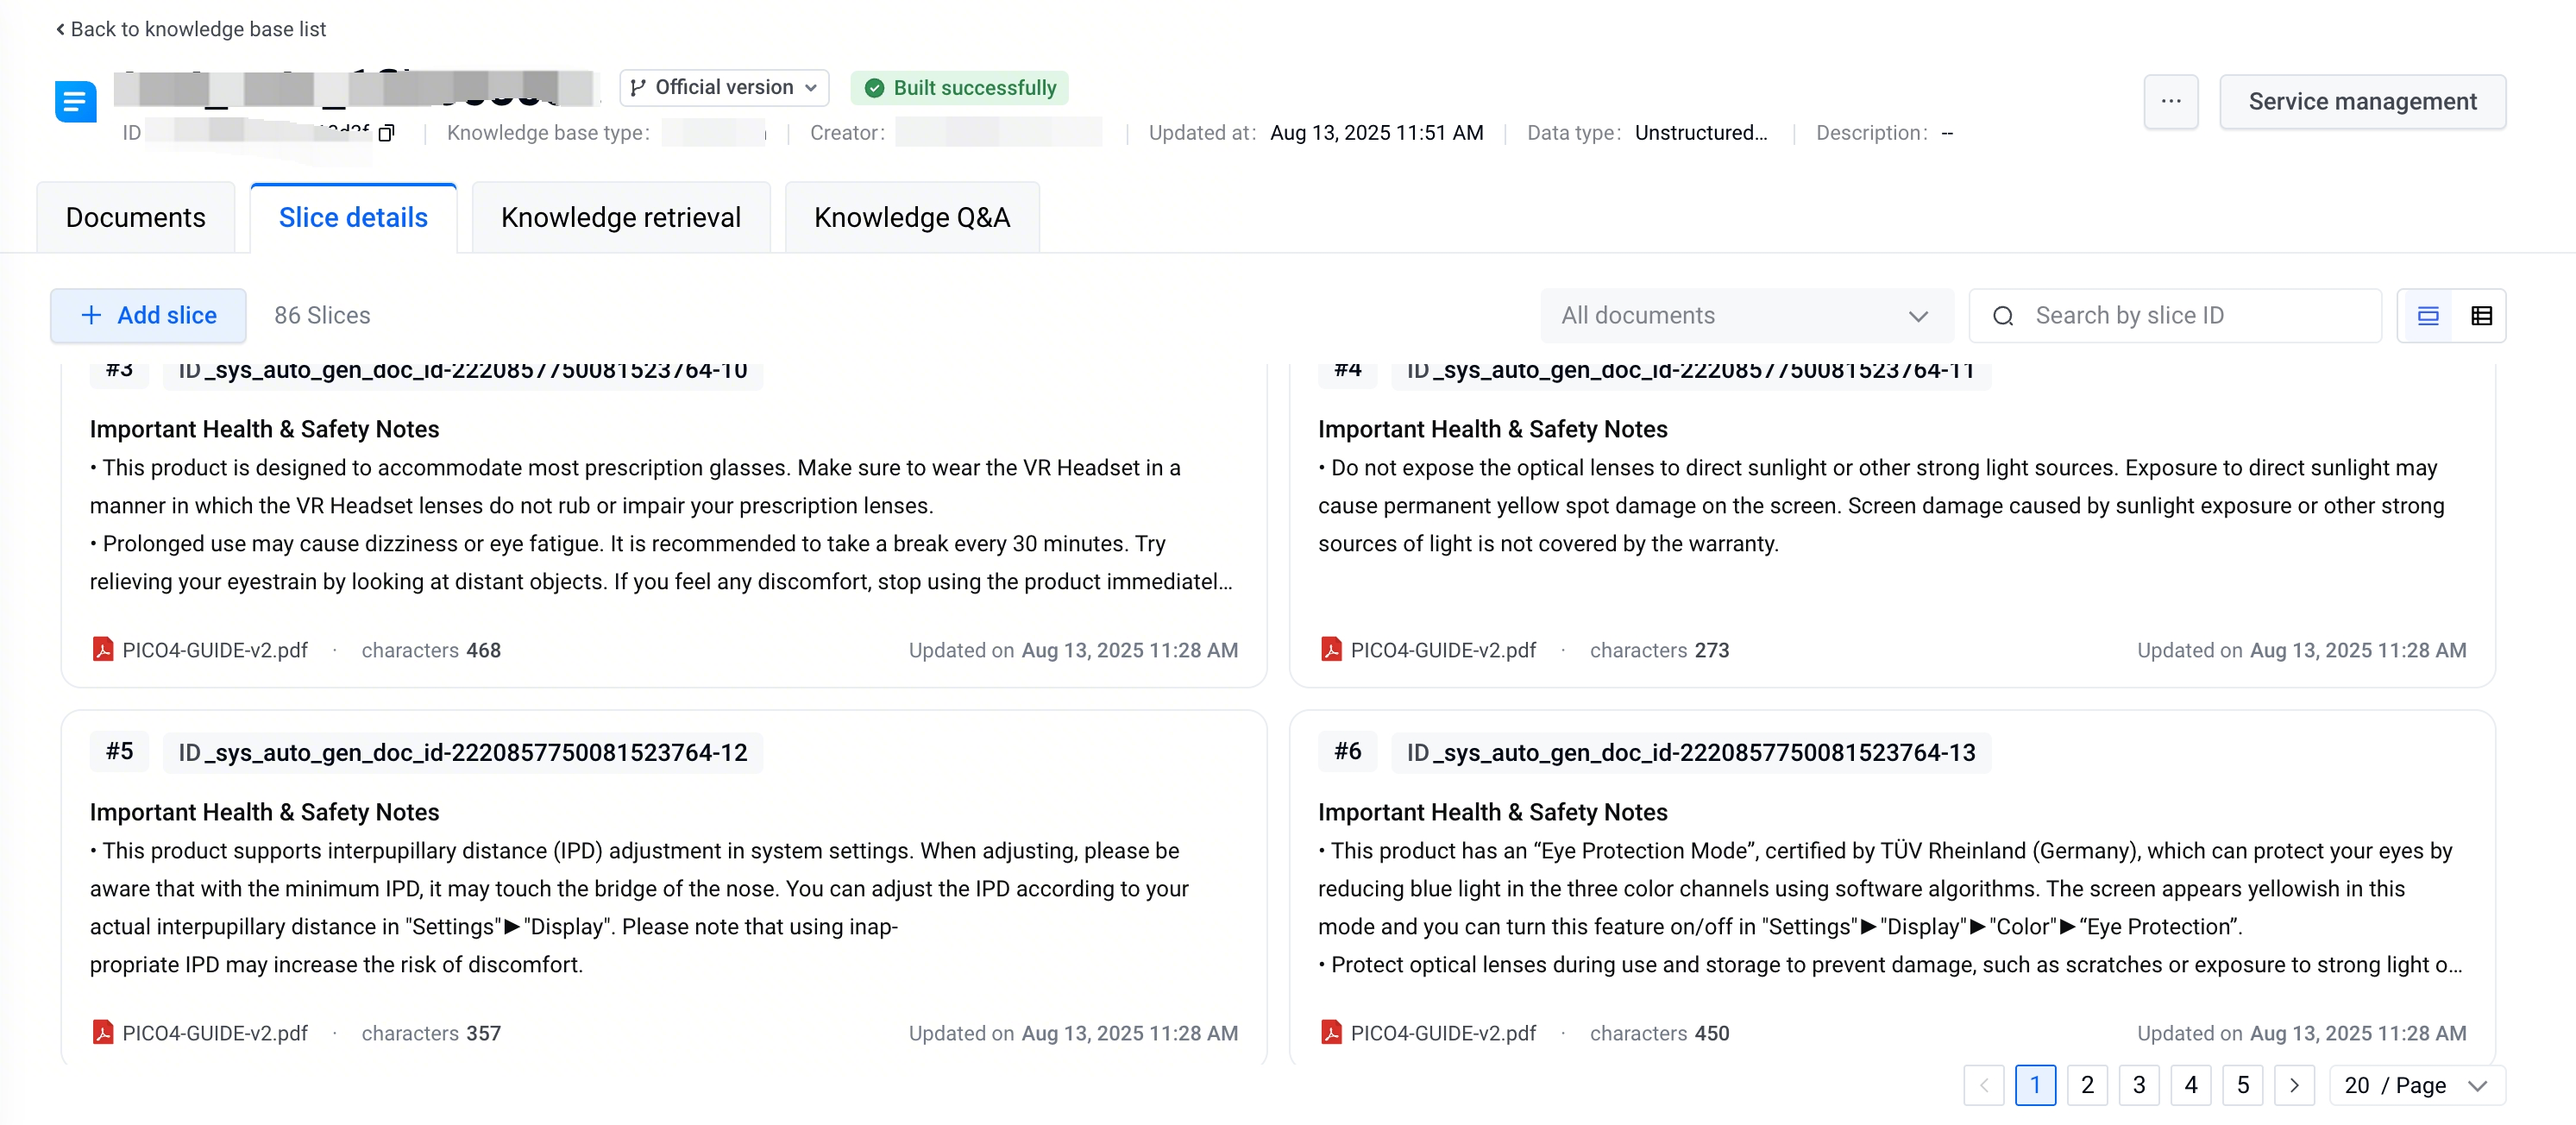Open the Knowledge retrieval tab

tap(620, 217)
